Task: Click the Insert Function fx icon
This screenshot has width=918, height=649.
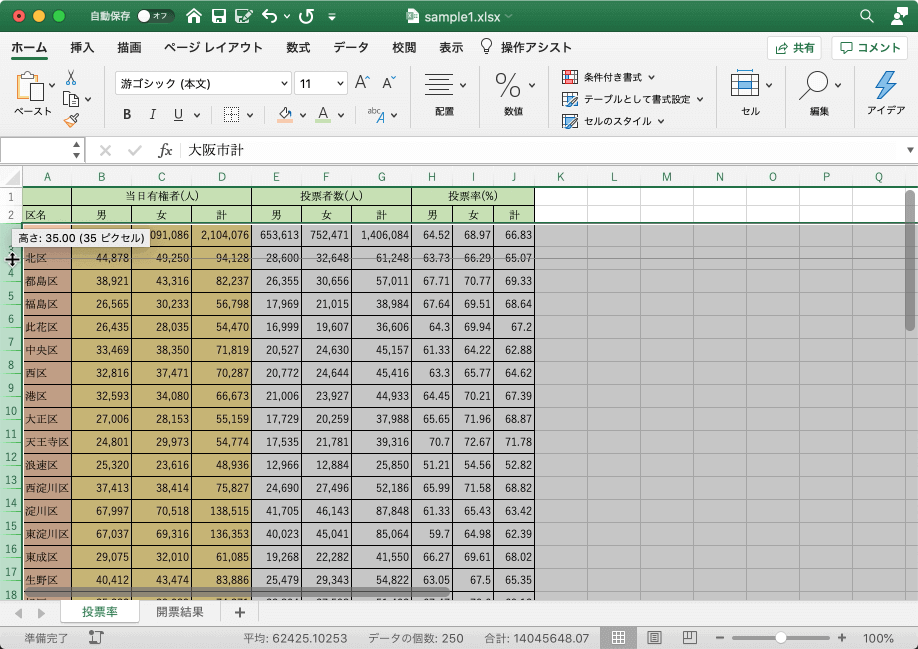Action: click(165, 150)
